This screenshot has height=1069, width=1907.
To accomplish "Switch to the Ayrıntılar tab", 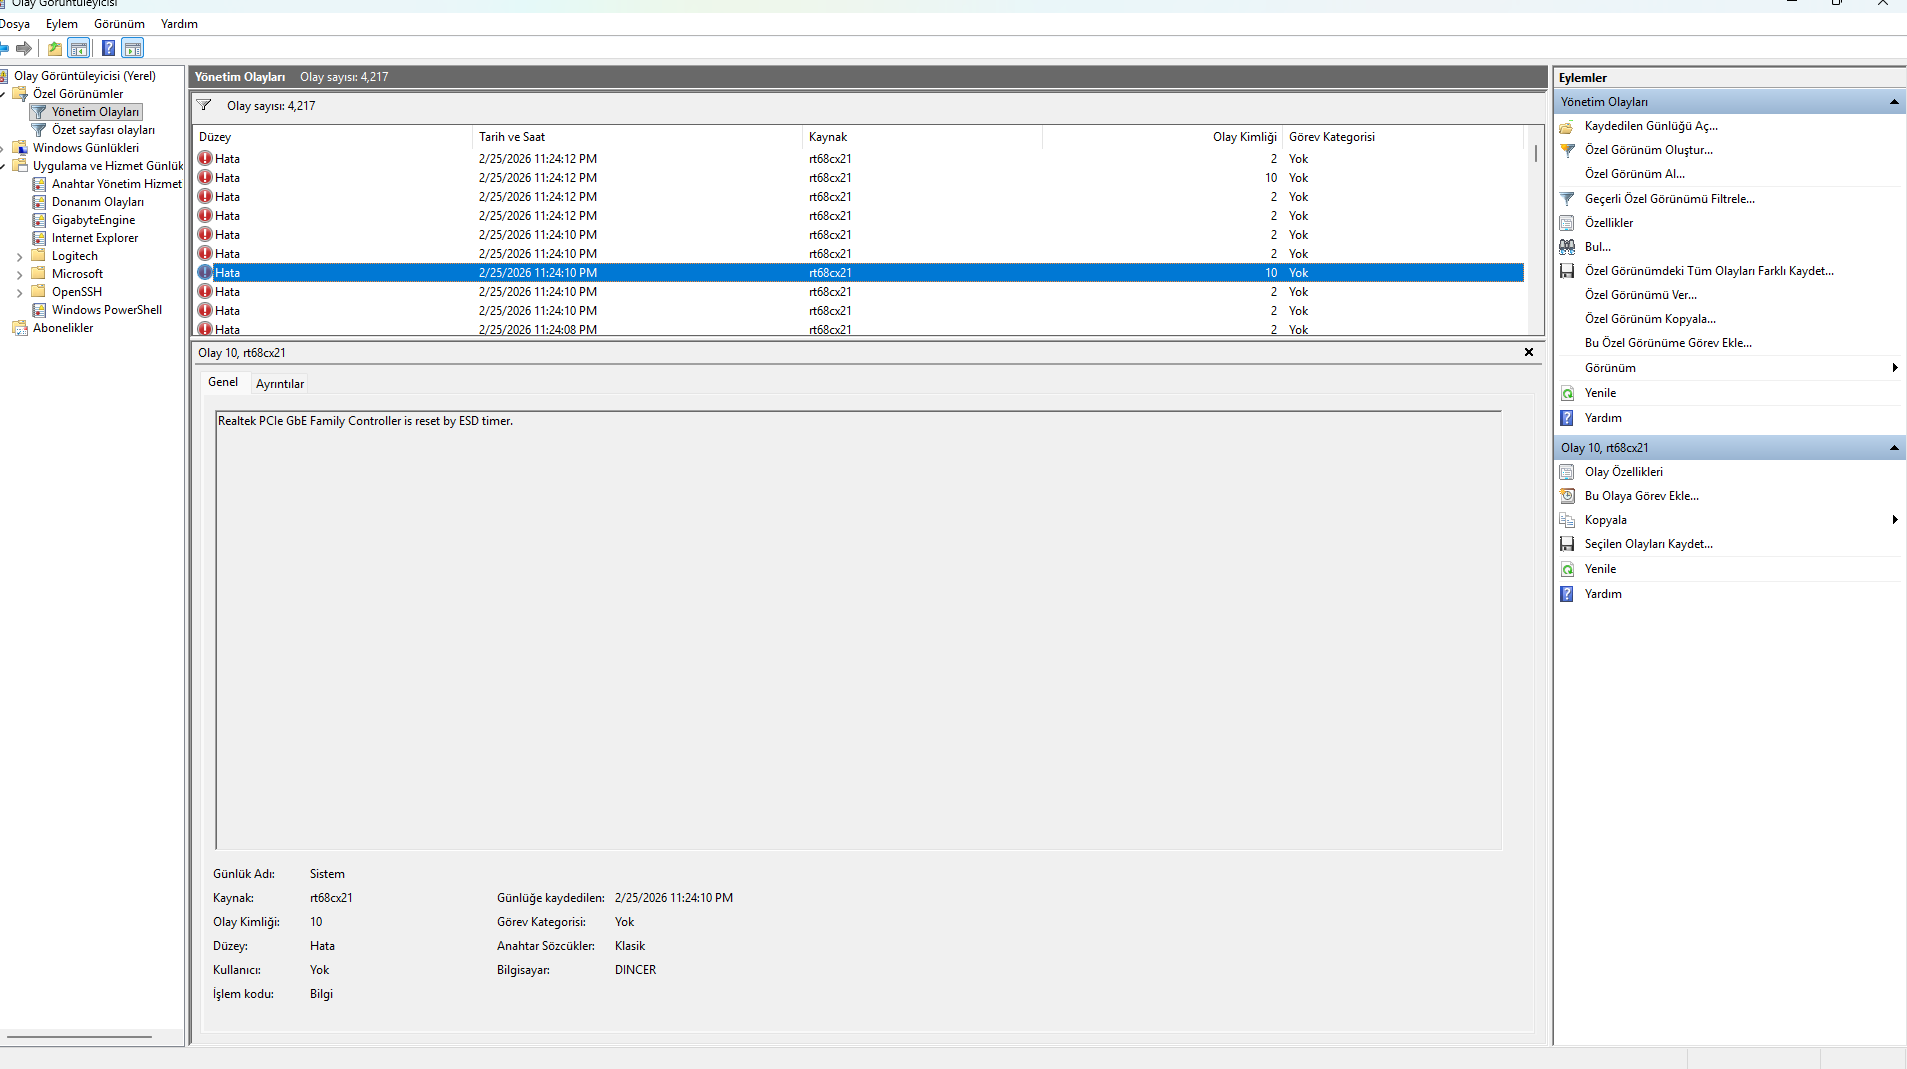I will [x=280, y=384].
